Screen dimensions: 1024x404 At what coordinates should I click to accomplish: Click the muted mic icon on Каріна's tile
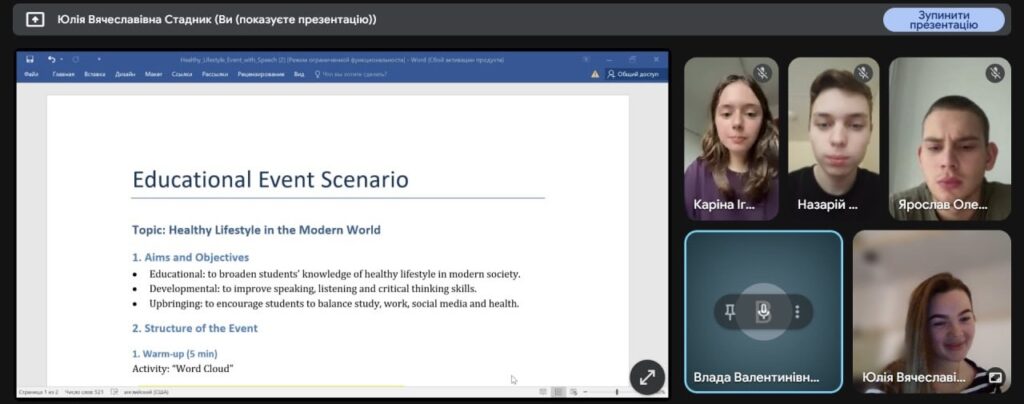coord(762,73)
